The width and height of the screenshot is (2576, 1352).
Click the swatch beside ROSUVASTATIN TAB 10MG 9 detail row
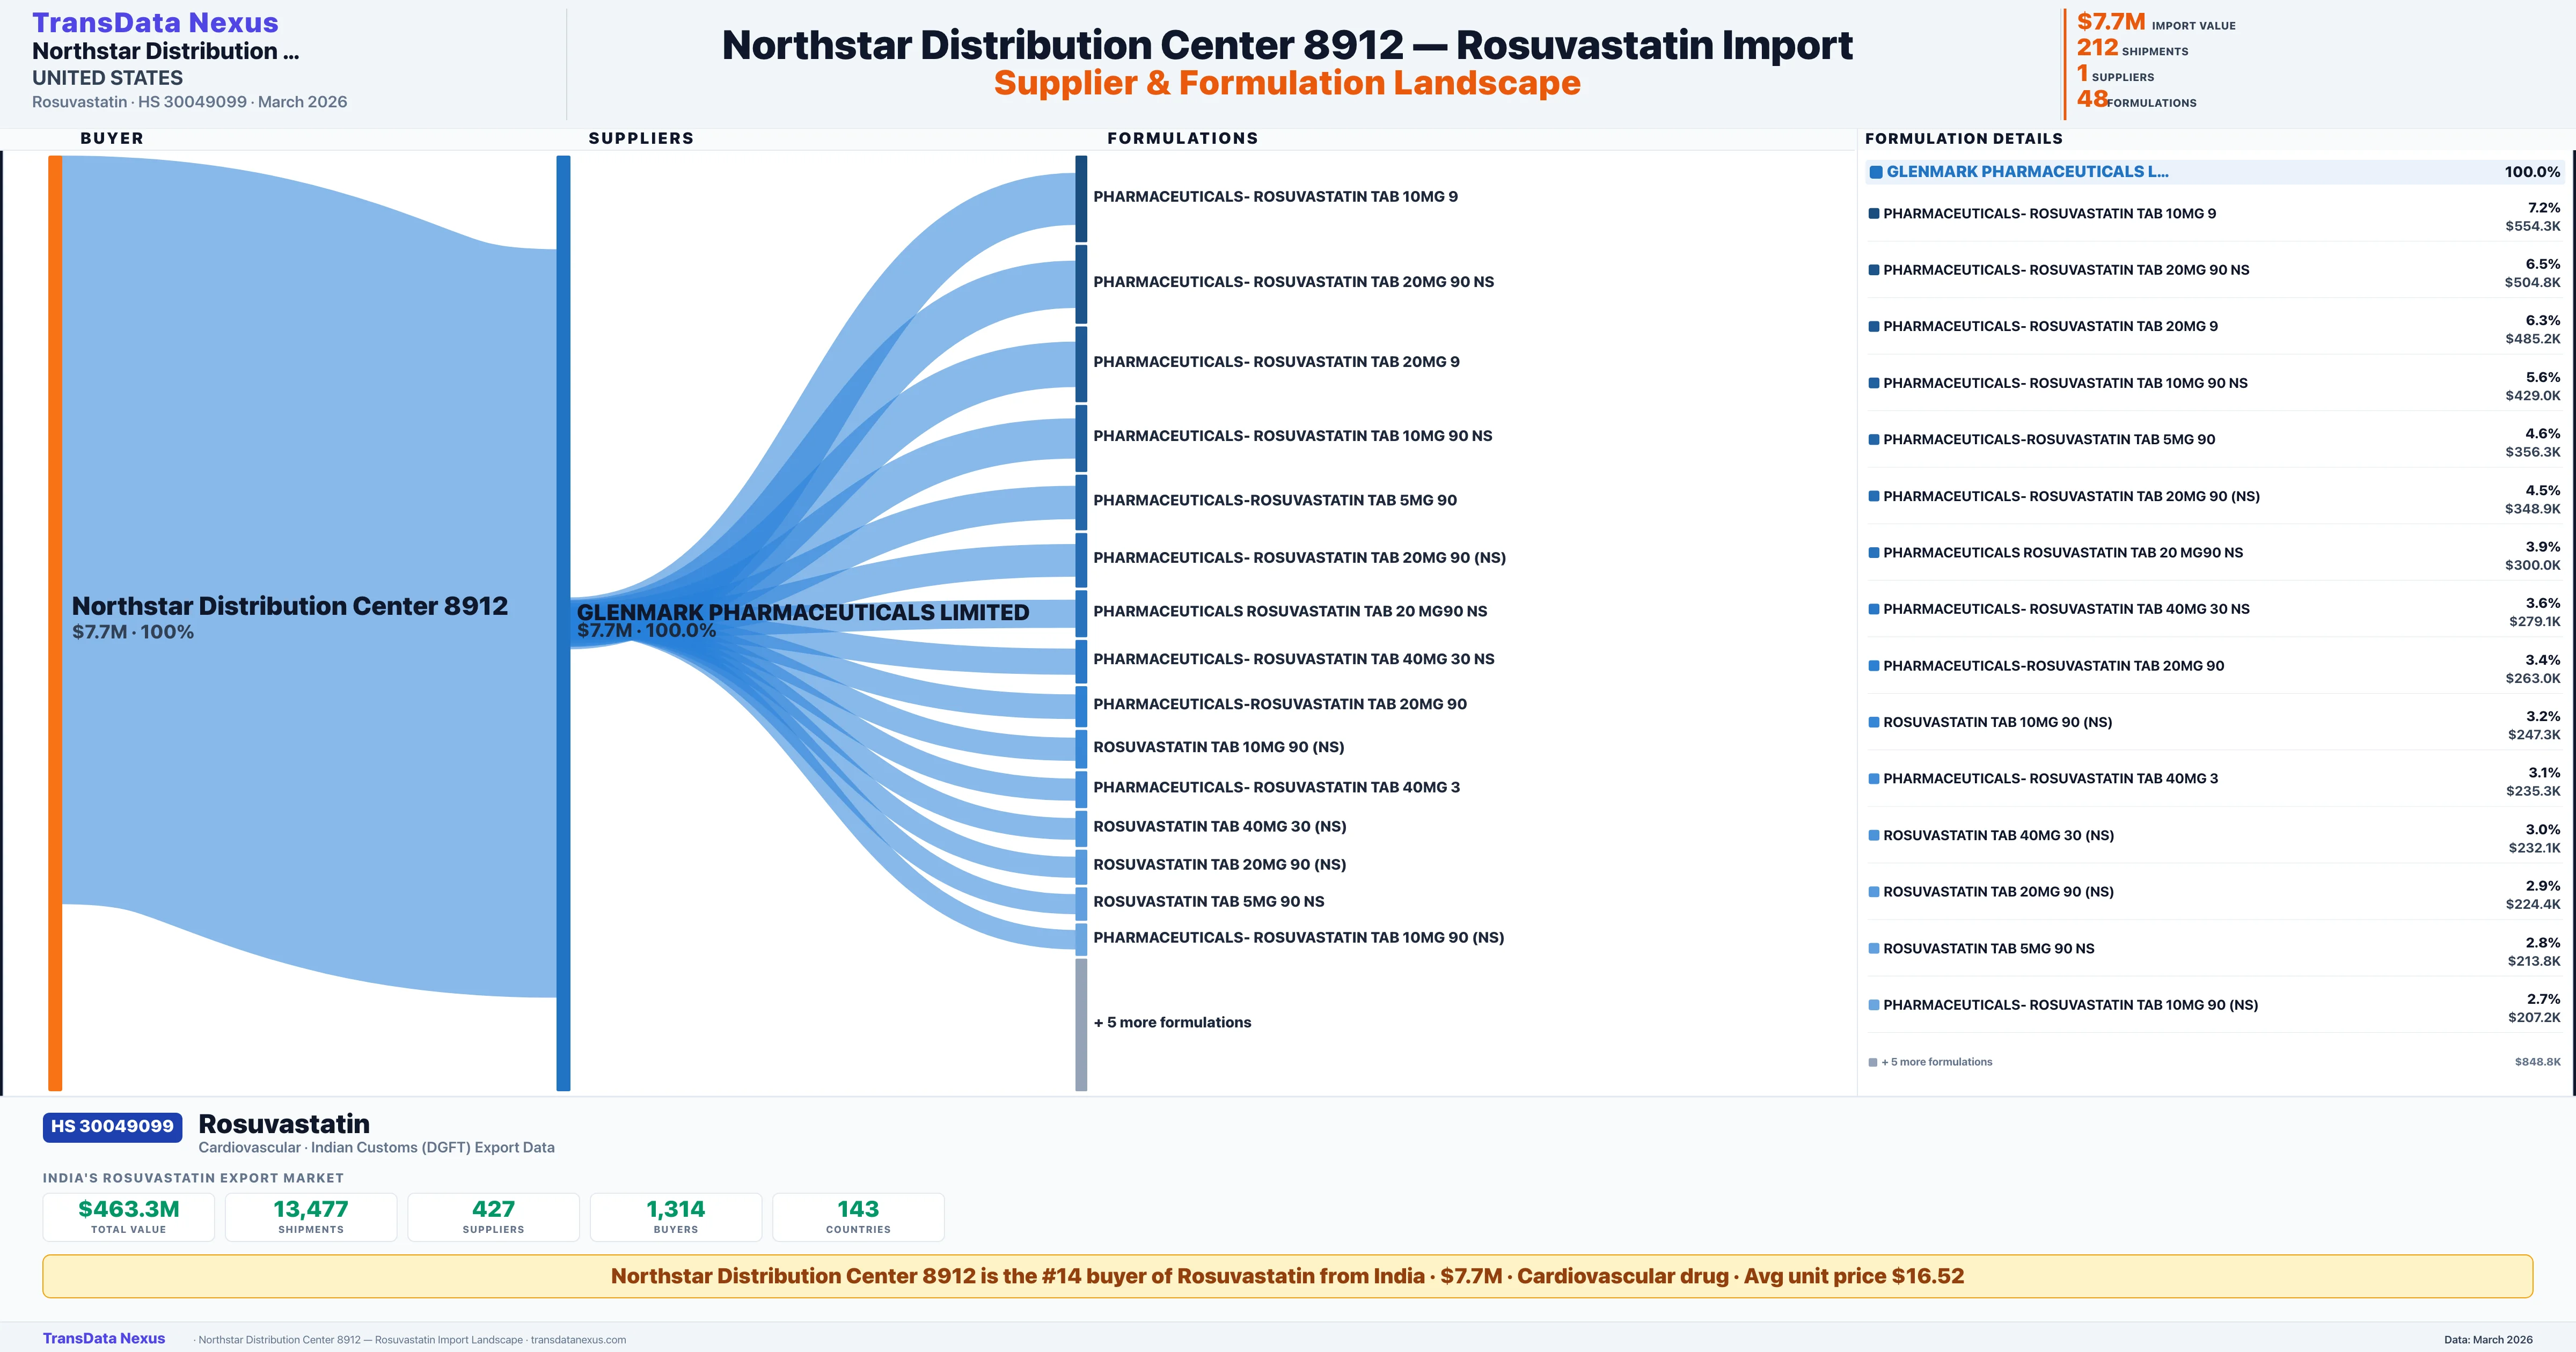(1874, 214)
